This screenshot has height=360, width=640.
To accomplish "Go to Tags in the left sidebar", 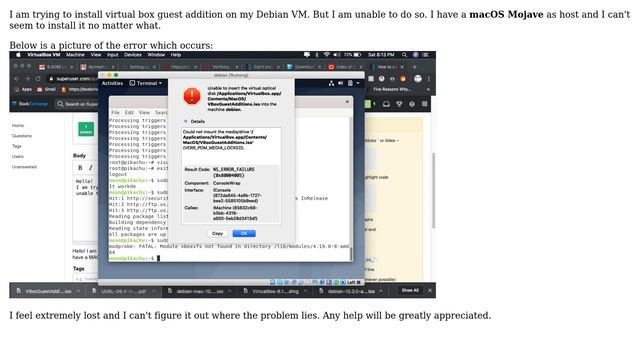I will 17,146.
